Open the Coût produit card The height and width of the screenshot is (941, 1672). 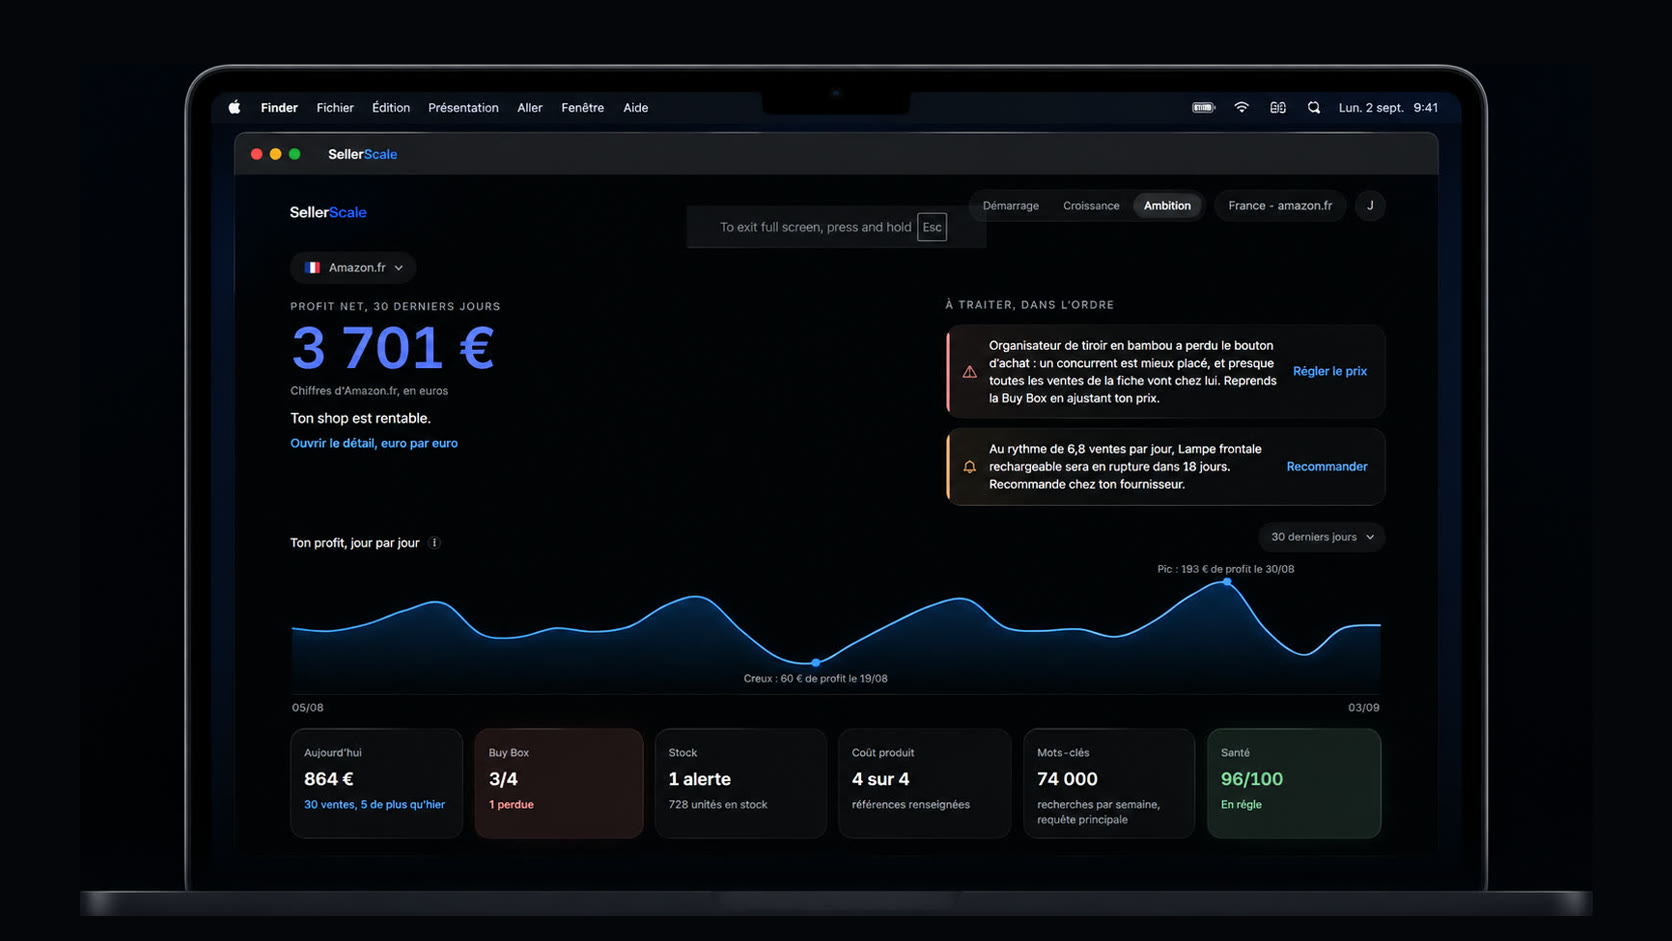tap(925, 783)
